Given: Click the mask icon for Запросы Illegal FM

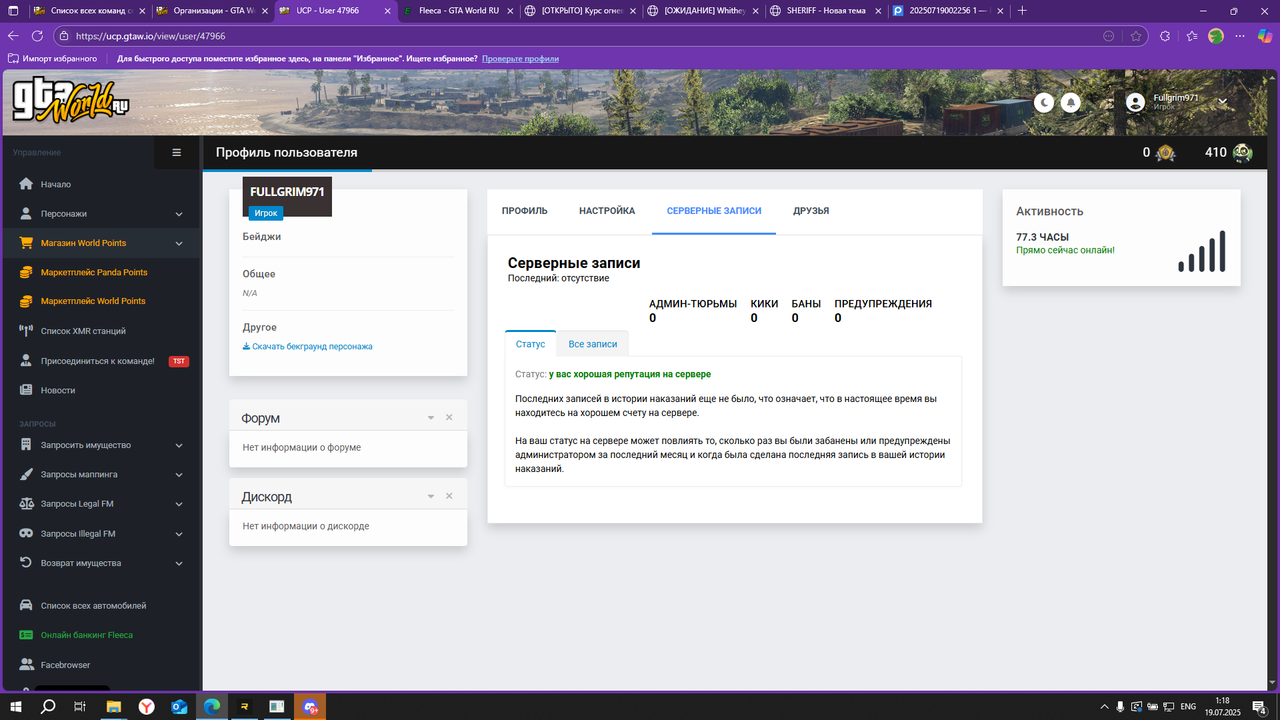Looking at the screenshot, I should 26,534.
